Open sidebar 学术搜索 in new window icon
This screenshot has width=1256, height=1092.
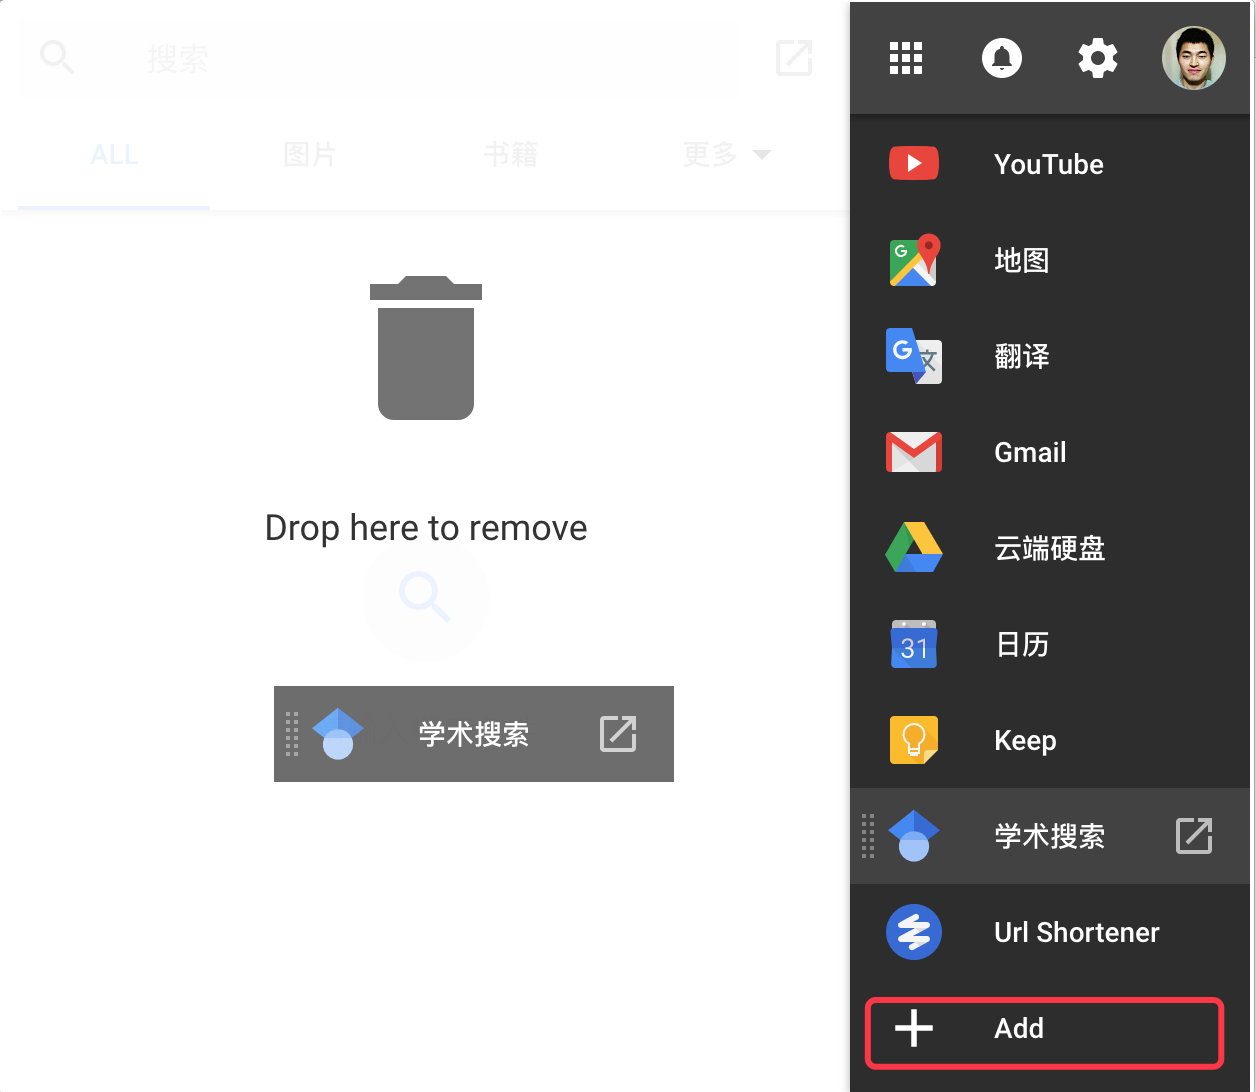1194,836
